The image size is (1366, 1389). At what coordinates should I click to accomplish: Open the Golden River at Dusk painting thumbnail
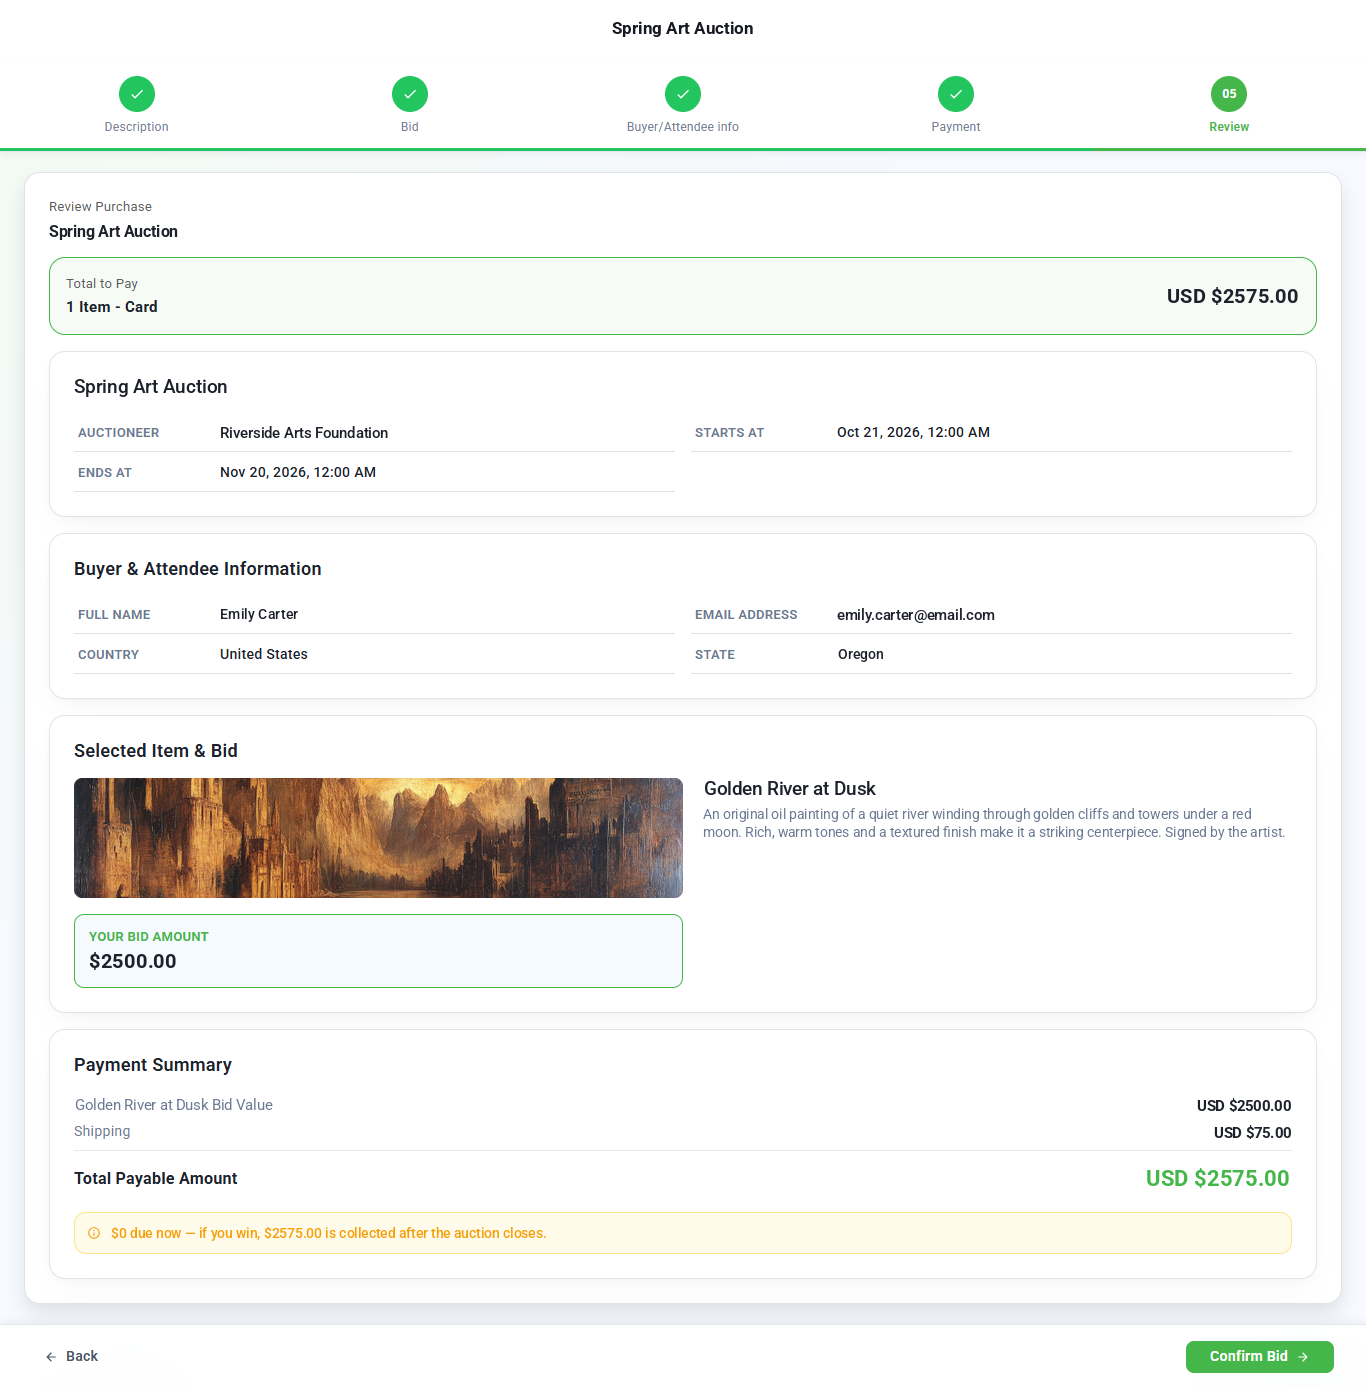pos(378,838)
